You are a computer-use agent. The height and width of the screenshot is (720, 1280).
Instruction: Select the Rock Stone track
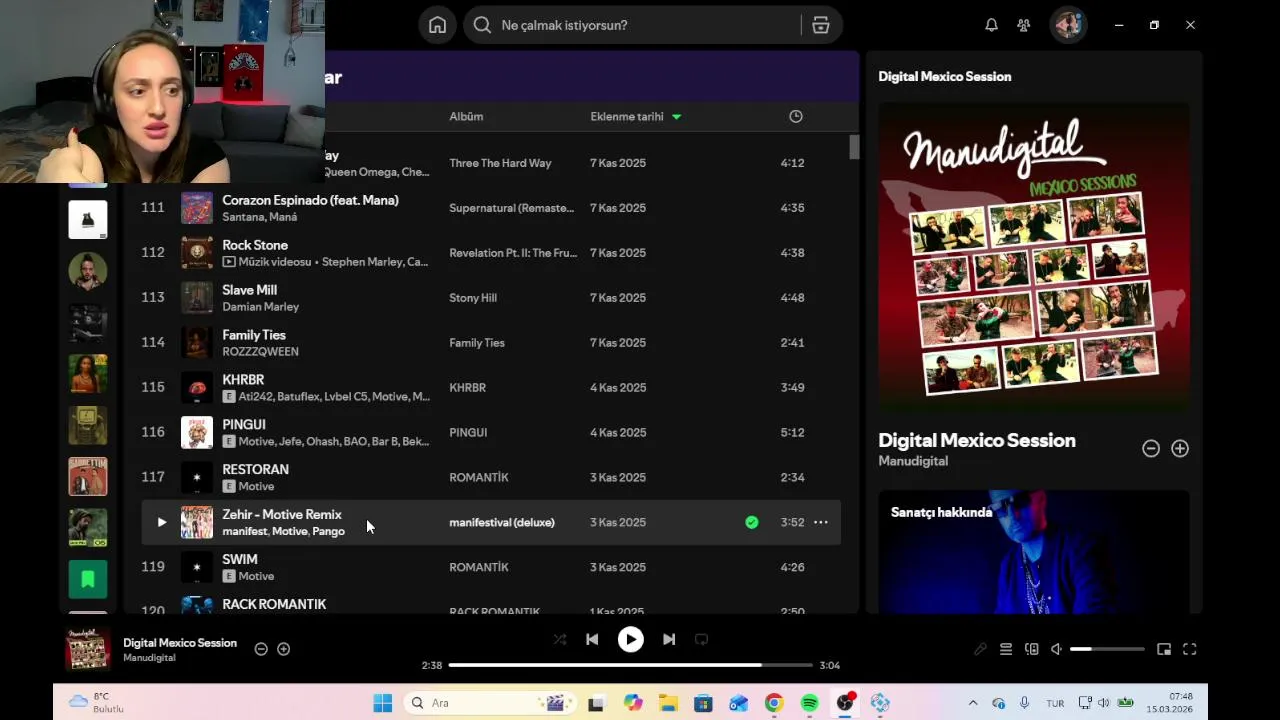click(255, 245)
